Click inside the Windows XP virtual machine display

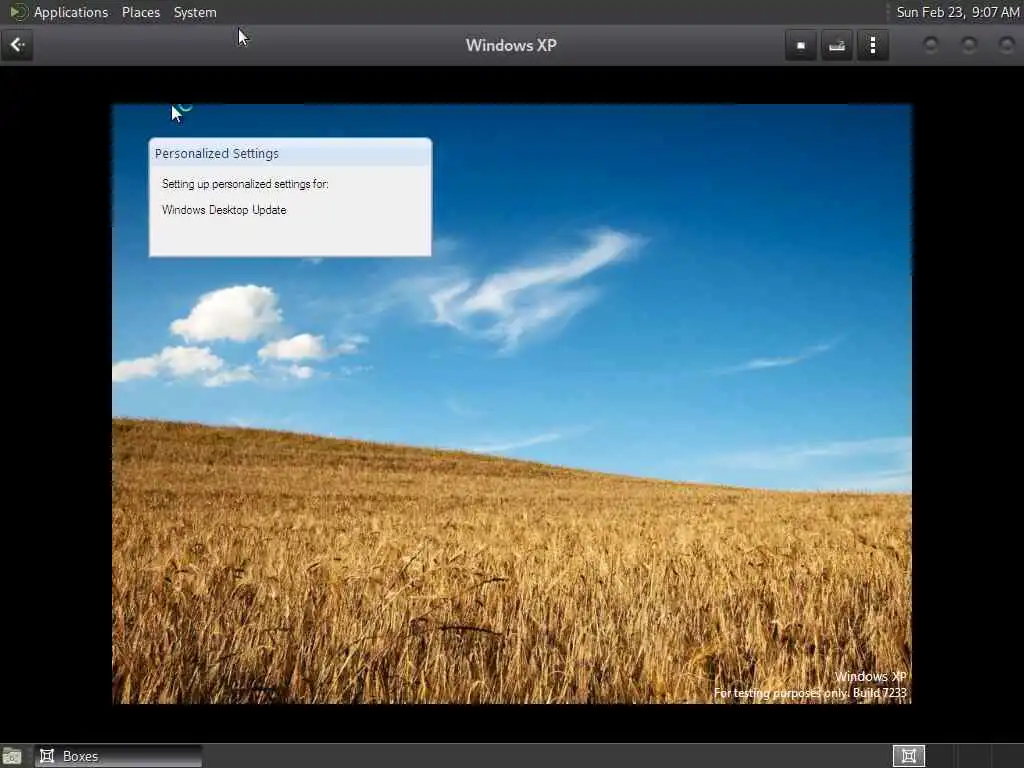click(511, 404)
